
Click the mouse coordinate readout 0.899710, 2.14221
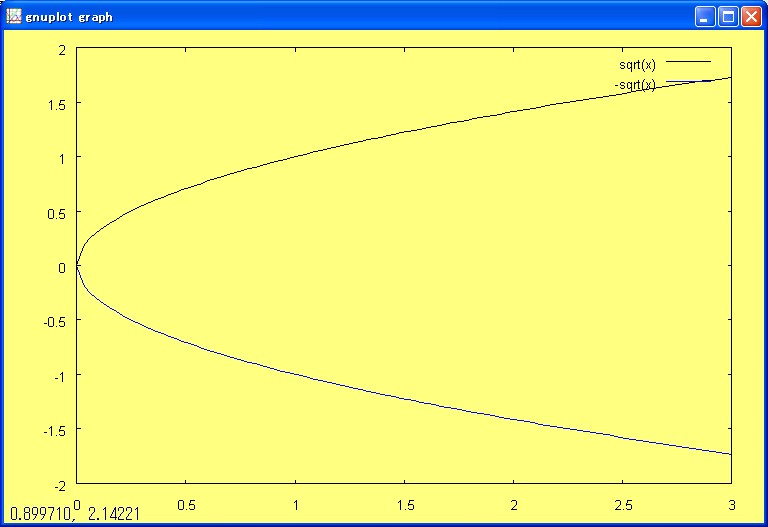(75, 514)
